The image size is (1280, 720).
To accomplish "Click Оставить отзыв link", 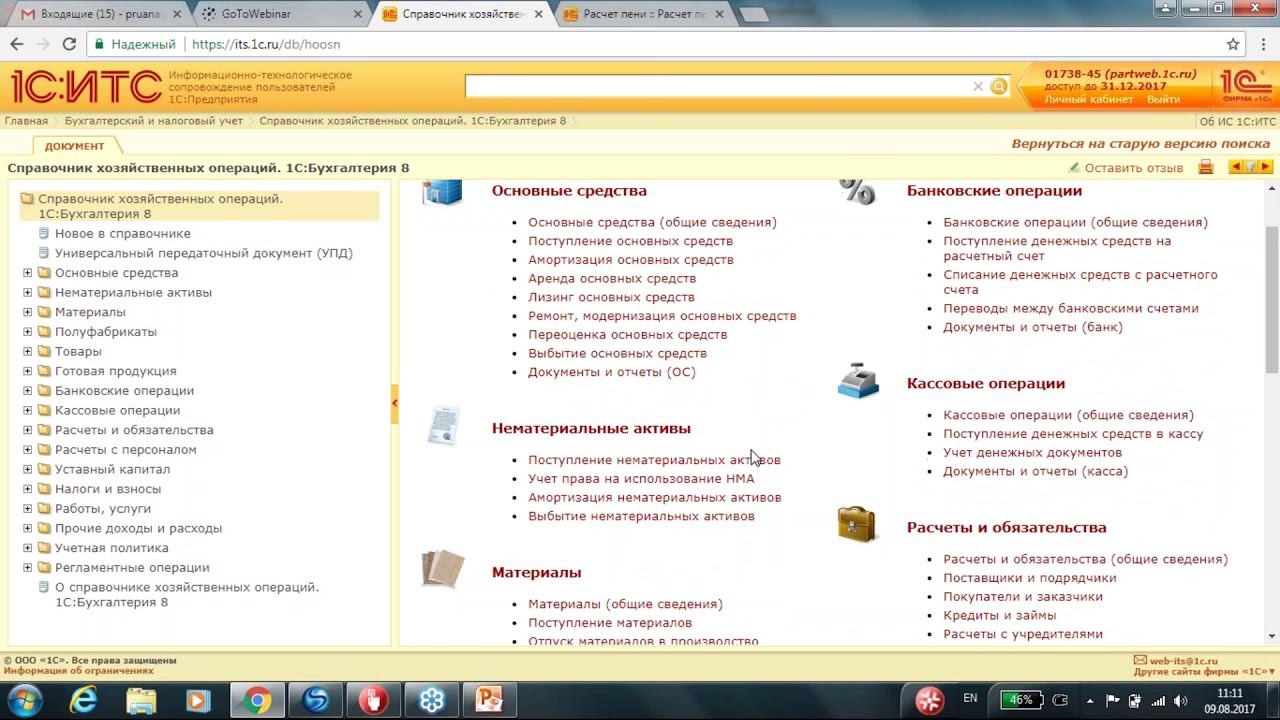I will point(1134,168).
